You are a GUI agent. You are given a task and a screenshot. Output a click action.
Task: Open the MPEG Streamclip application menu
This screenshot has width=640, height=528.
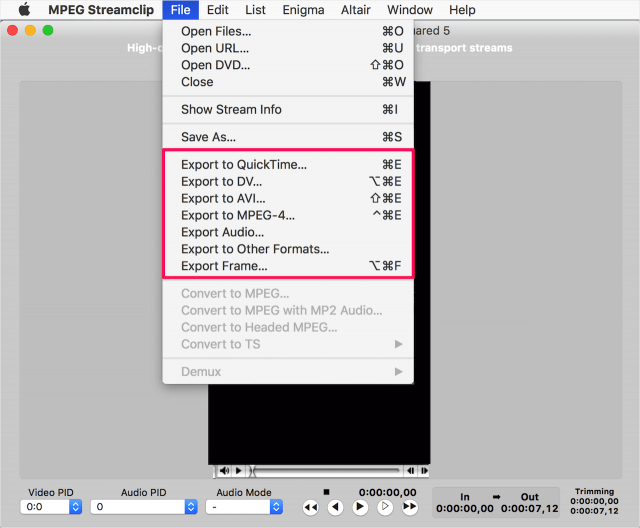tap(101, 9)
